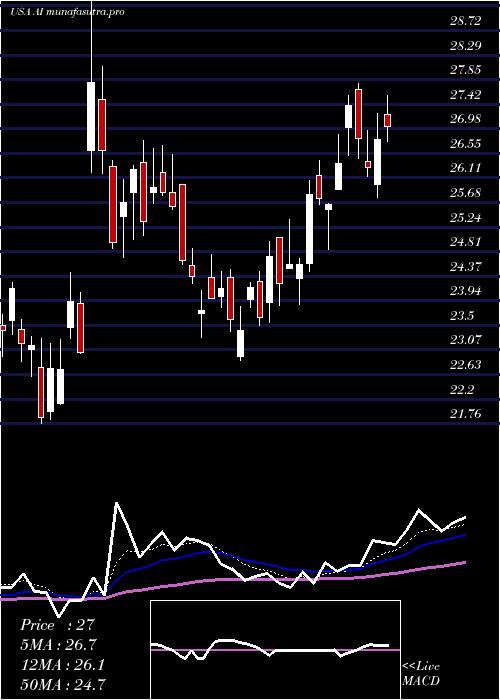This screenshot has width=500, height=700.
Task: Click the '5MA : 26.7' readout
Action: coord(58,645)
